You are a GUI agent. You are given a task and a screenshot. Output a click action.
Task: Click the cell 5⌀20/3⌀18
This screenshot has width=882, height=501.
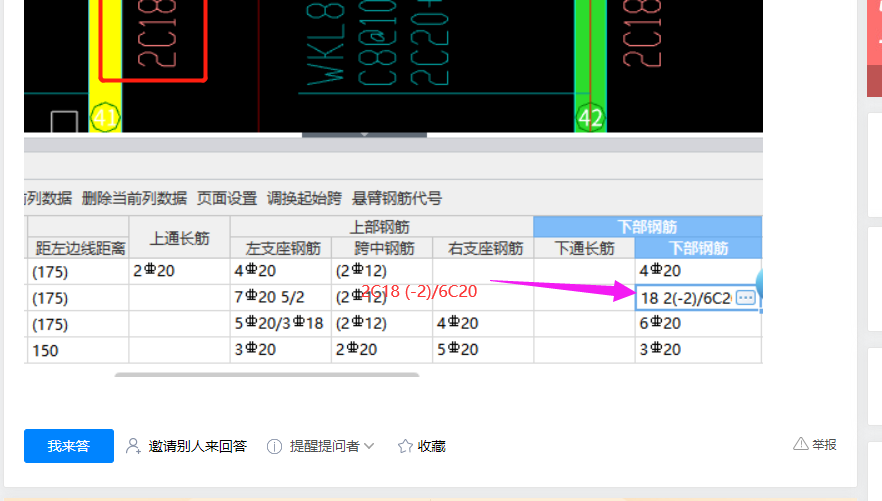click(x=281, y=323)
